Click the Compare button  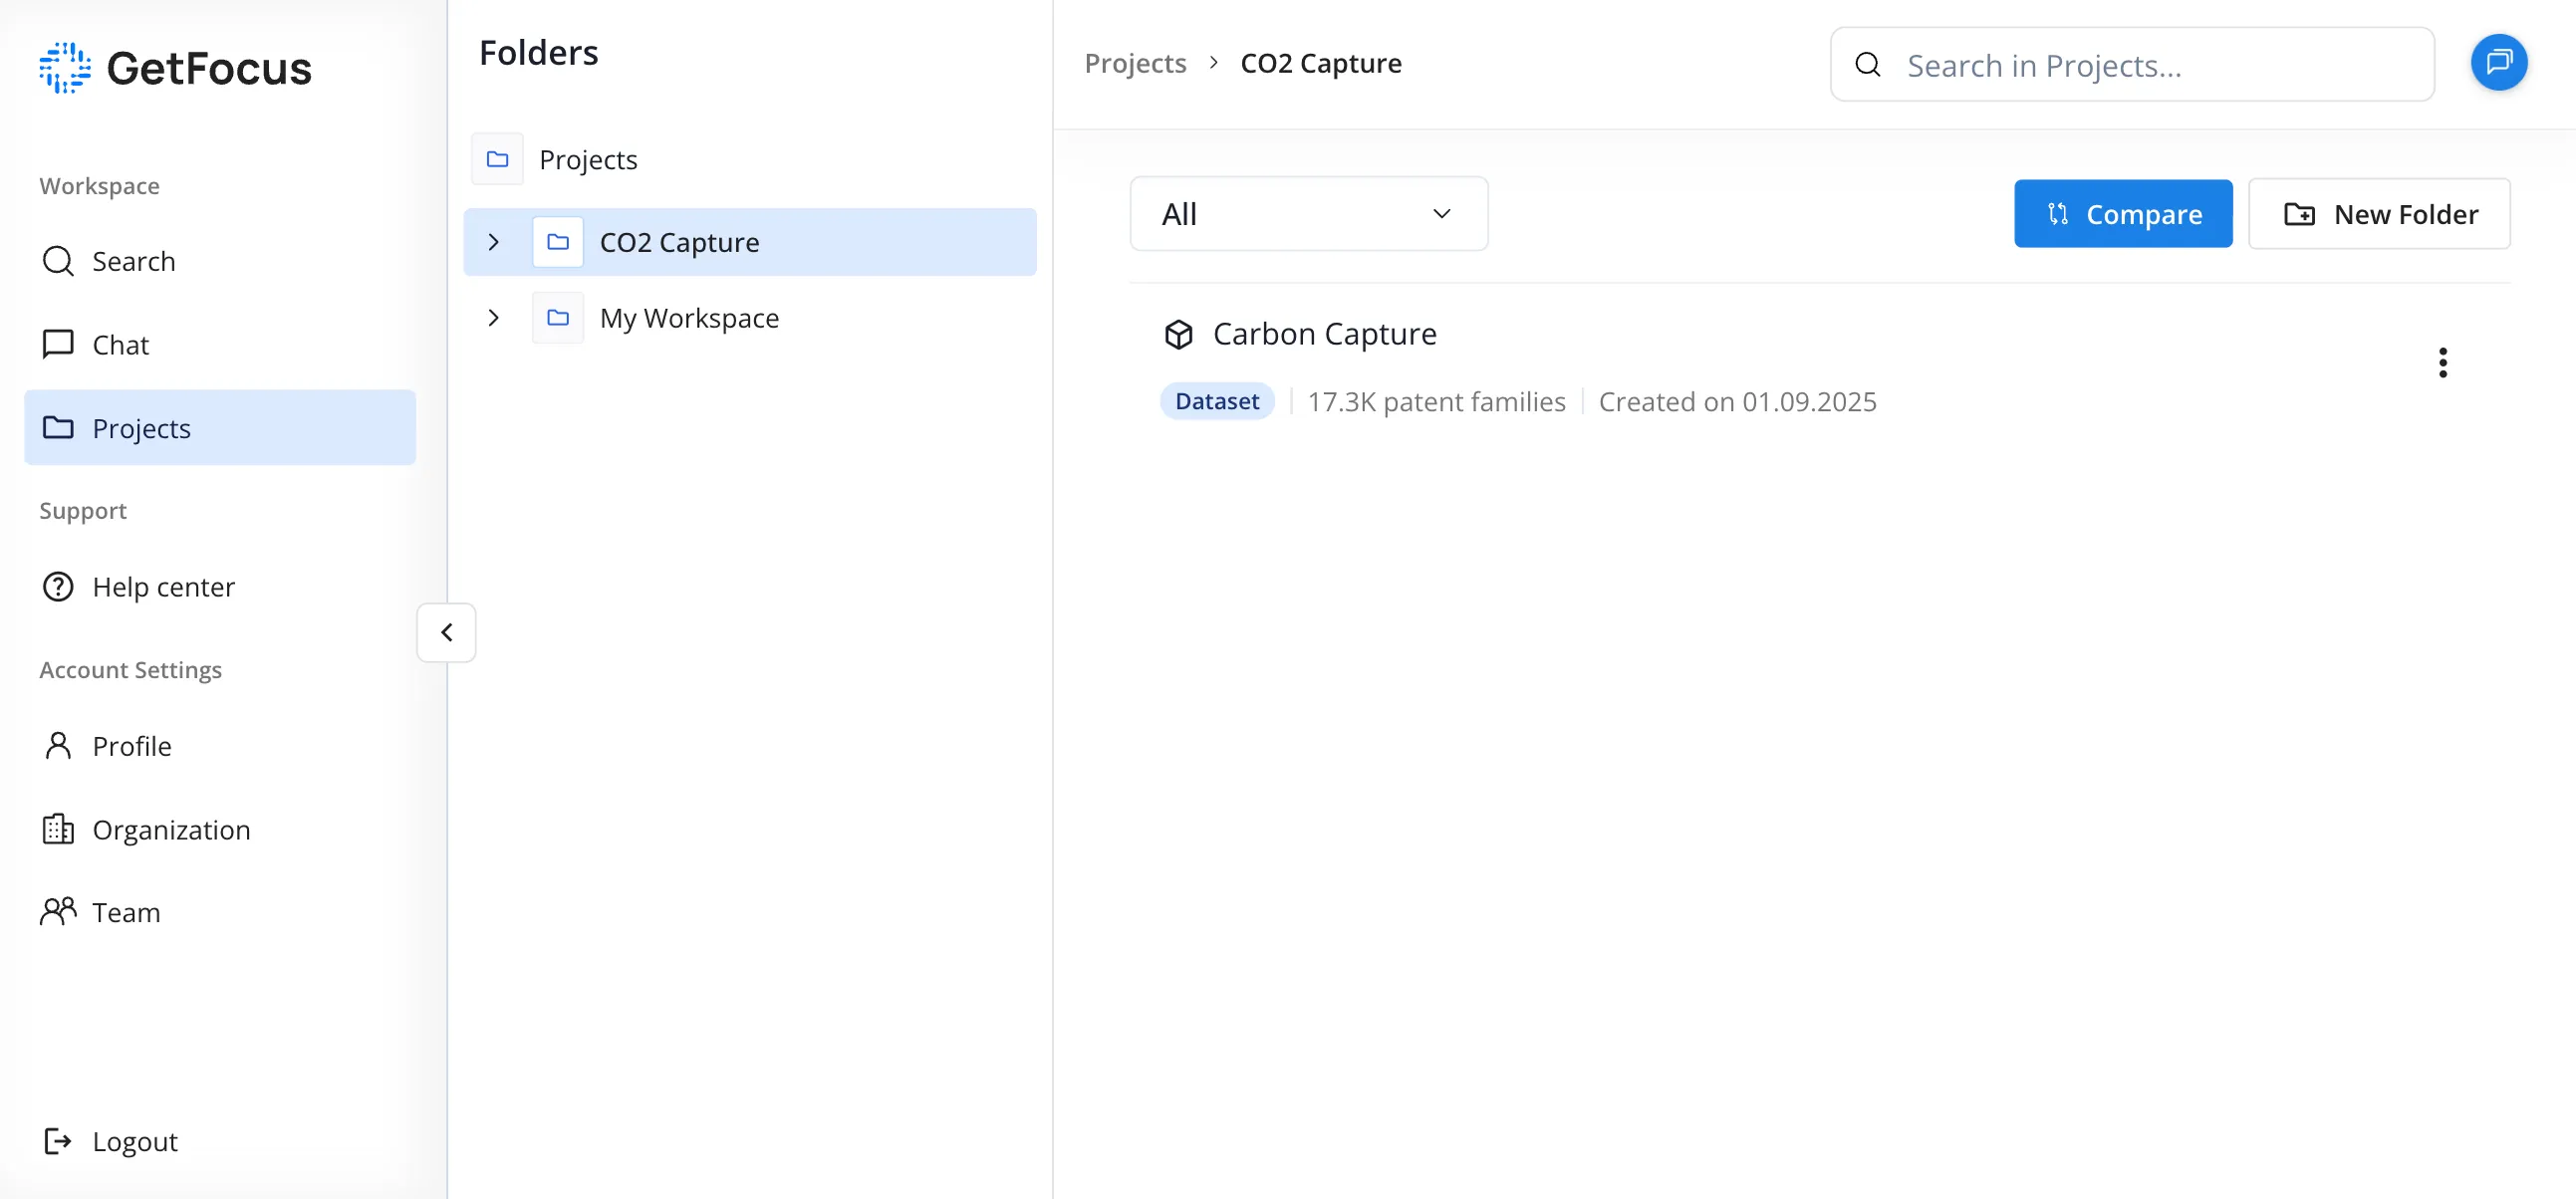click(x=2123, y=214)
